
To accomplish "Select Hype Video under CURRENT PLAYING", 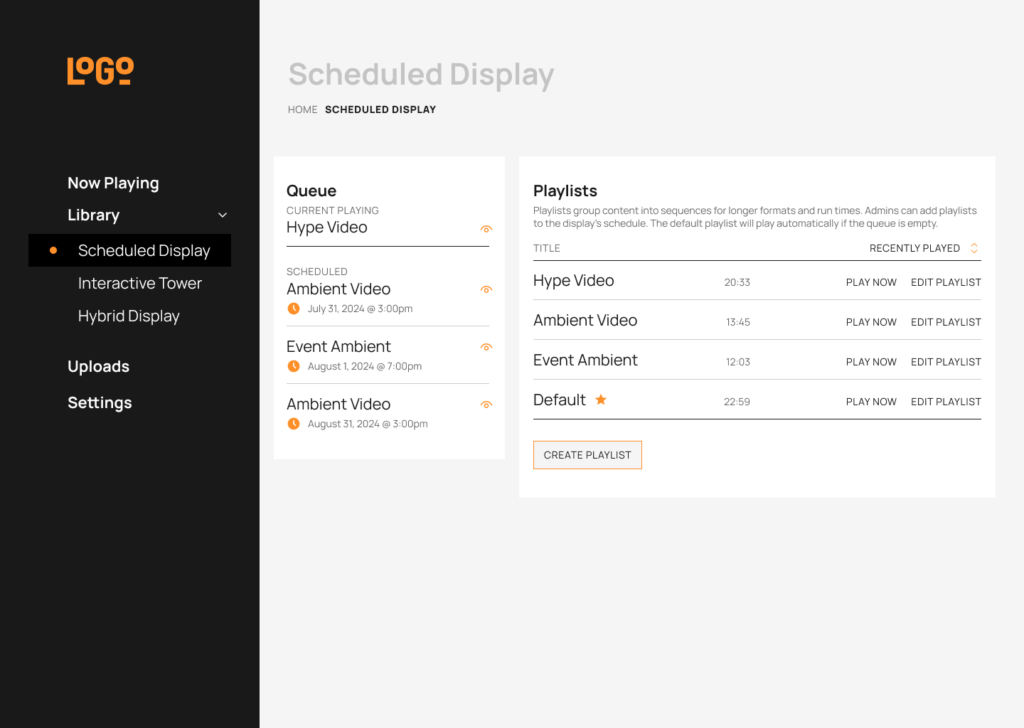I will pyautogui.click(x=327, y=227).
